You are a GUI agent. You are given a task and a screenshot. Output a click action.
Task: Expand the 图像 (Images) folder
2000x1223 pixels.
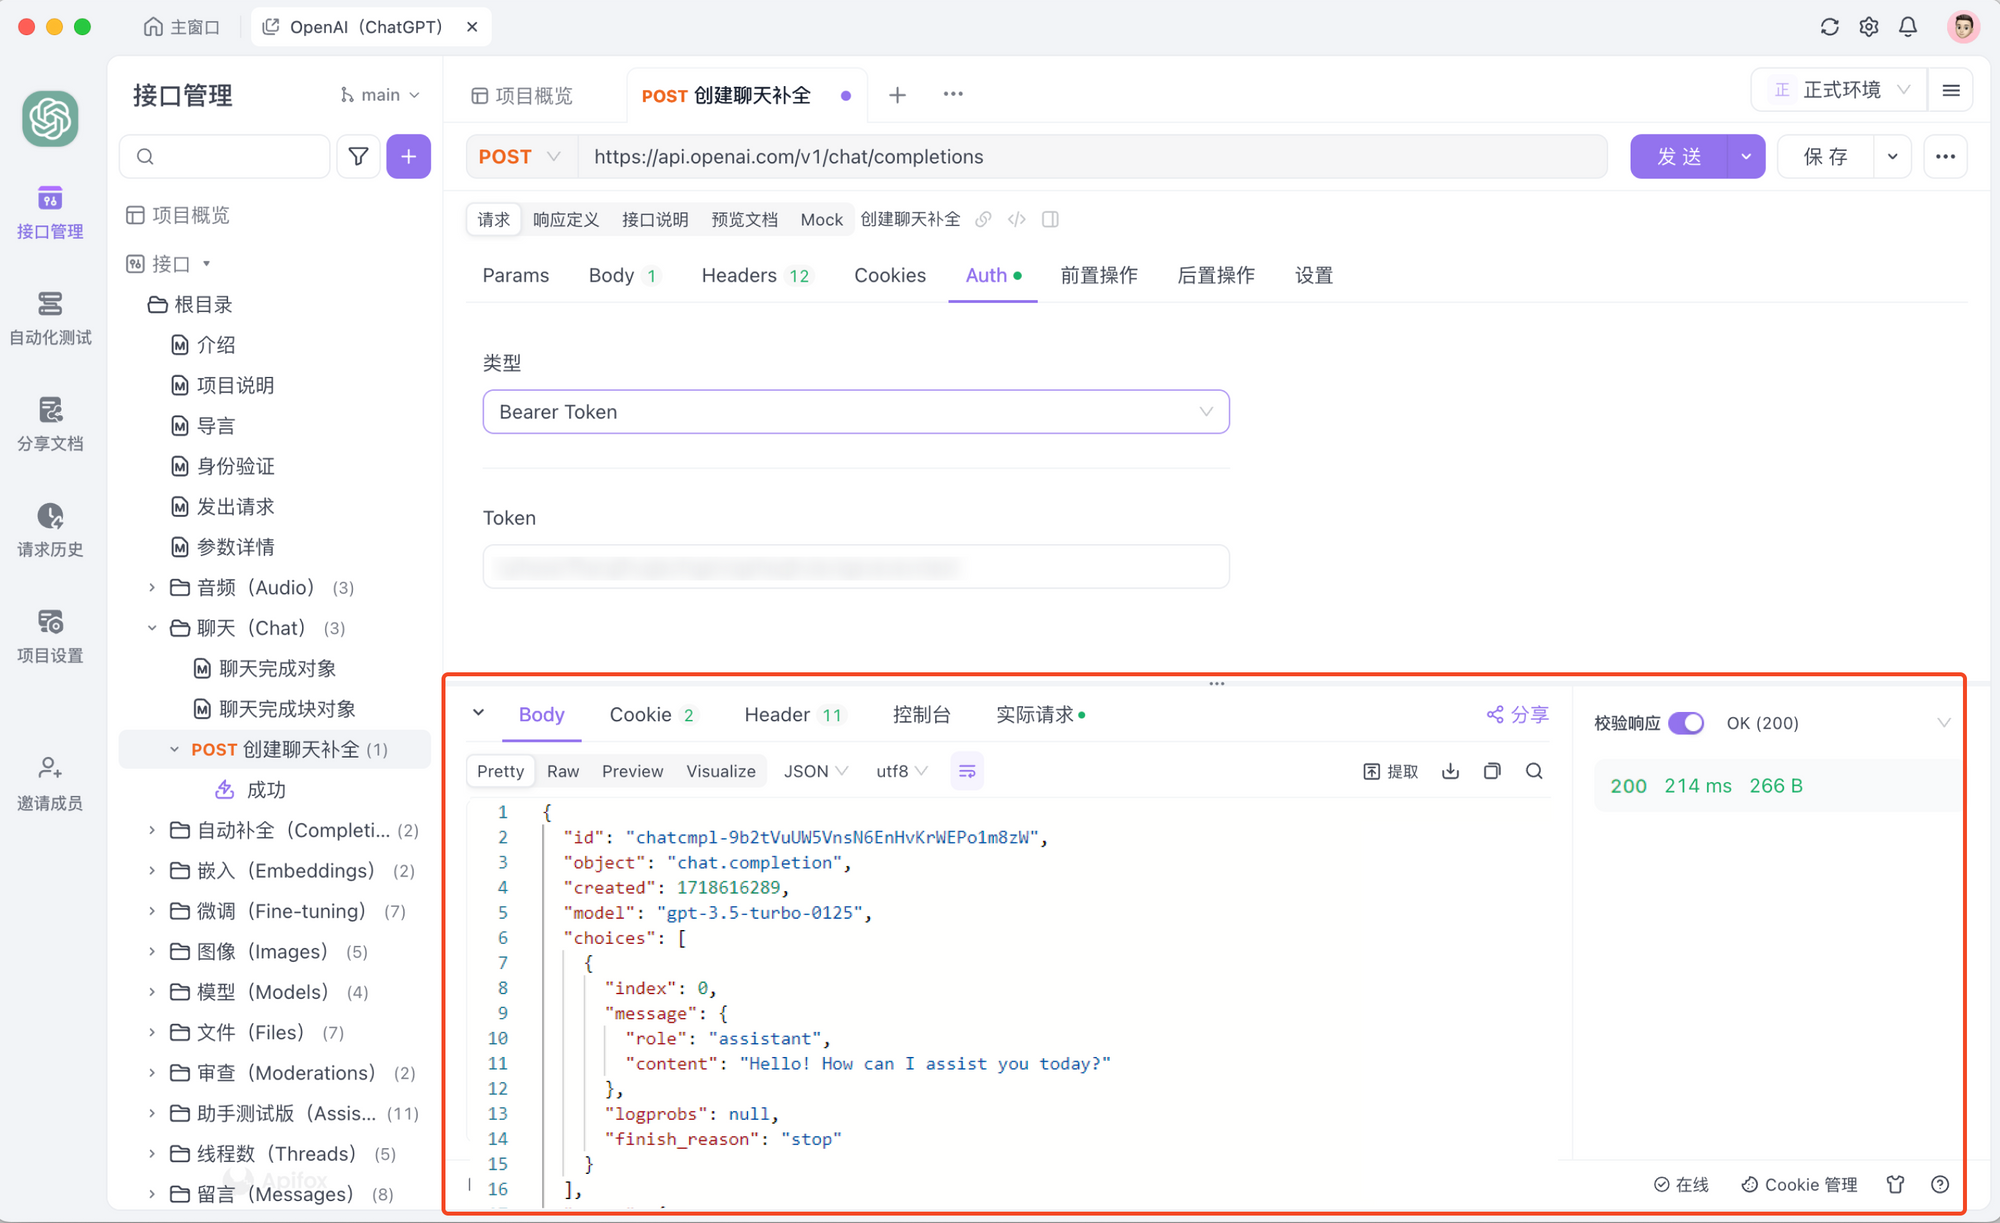point(152,952)
